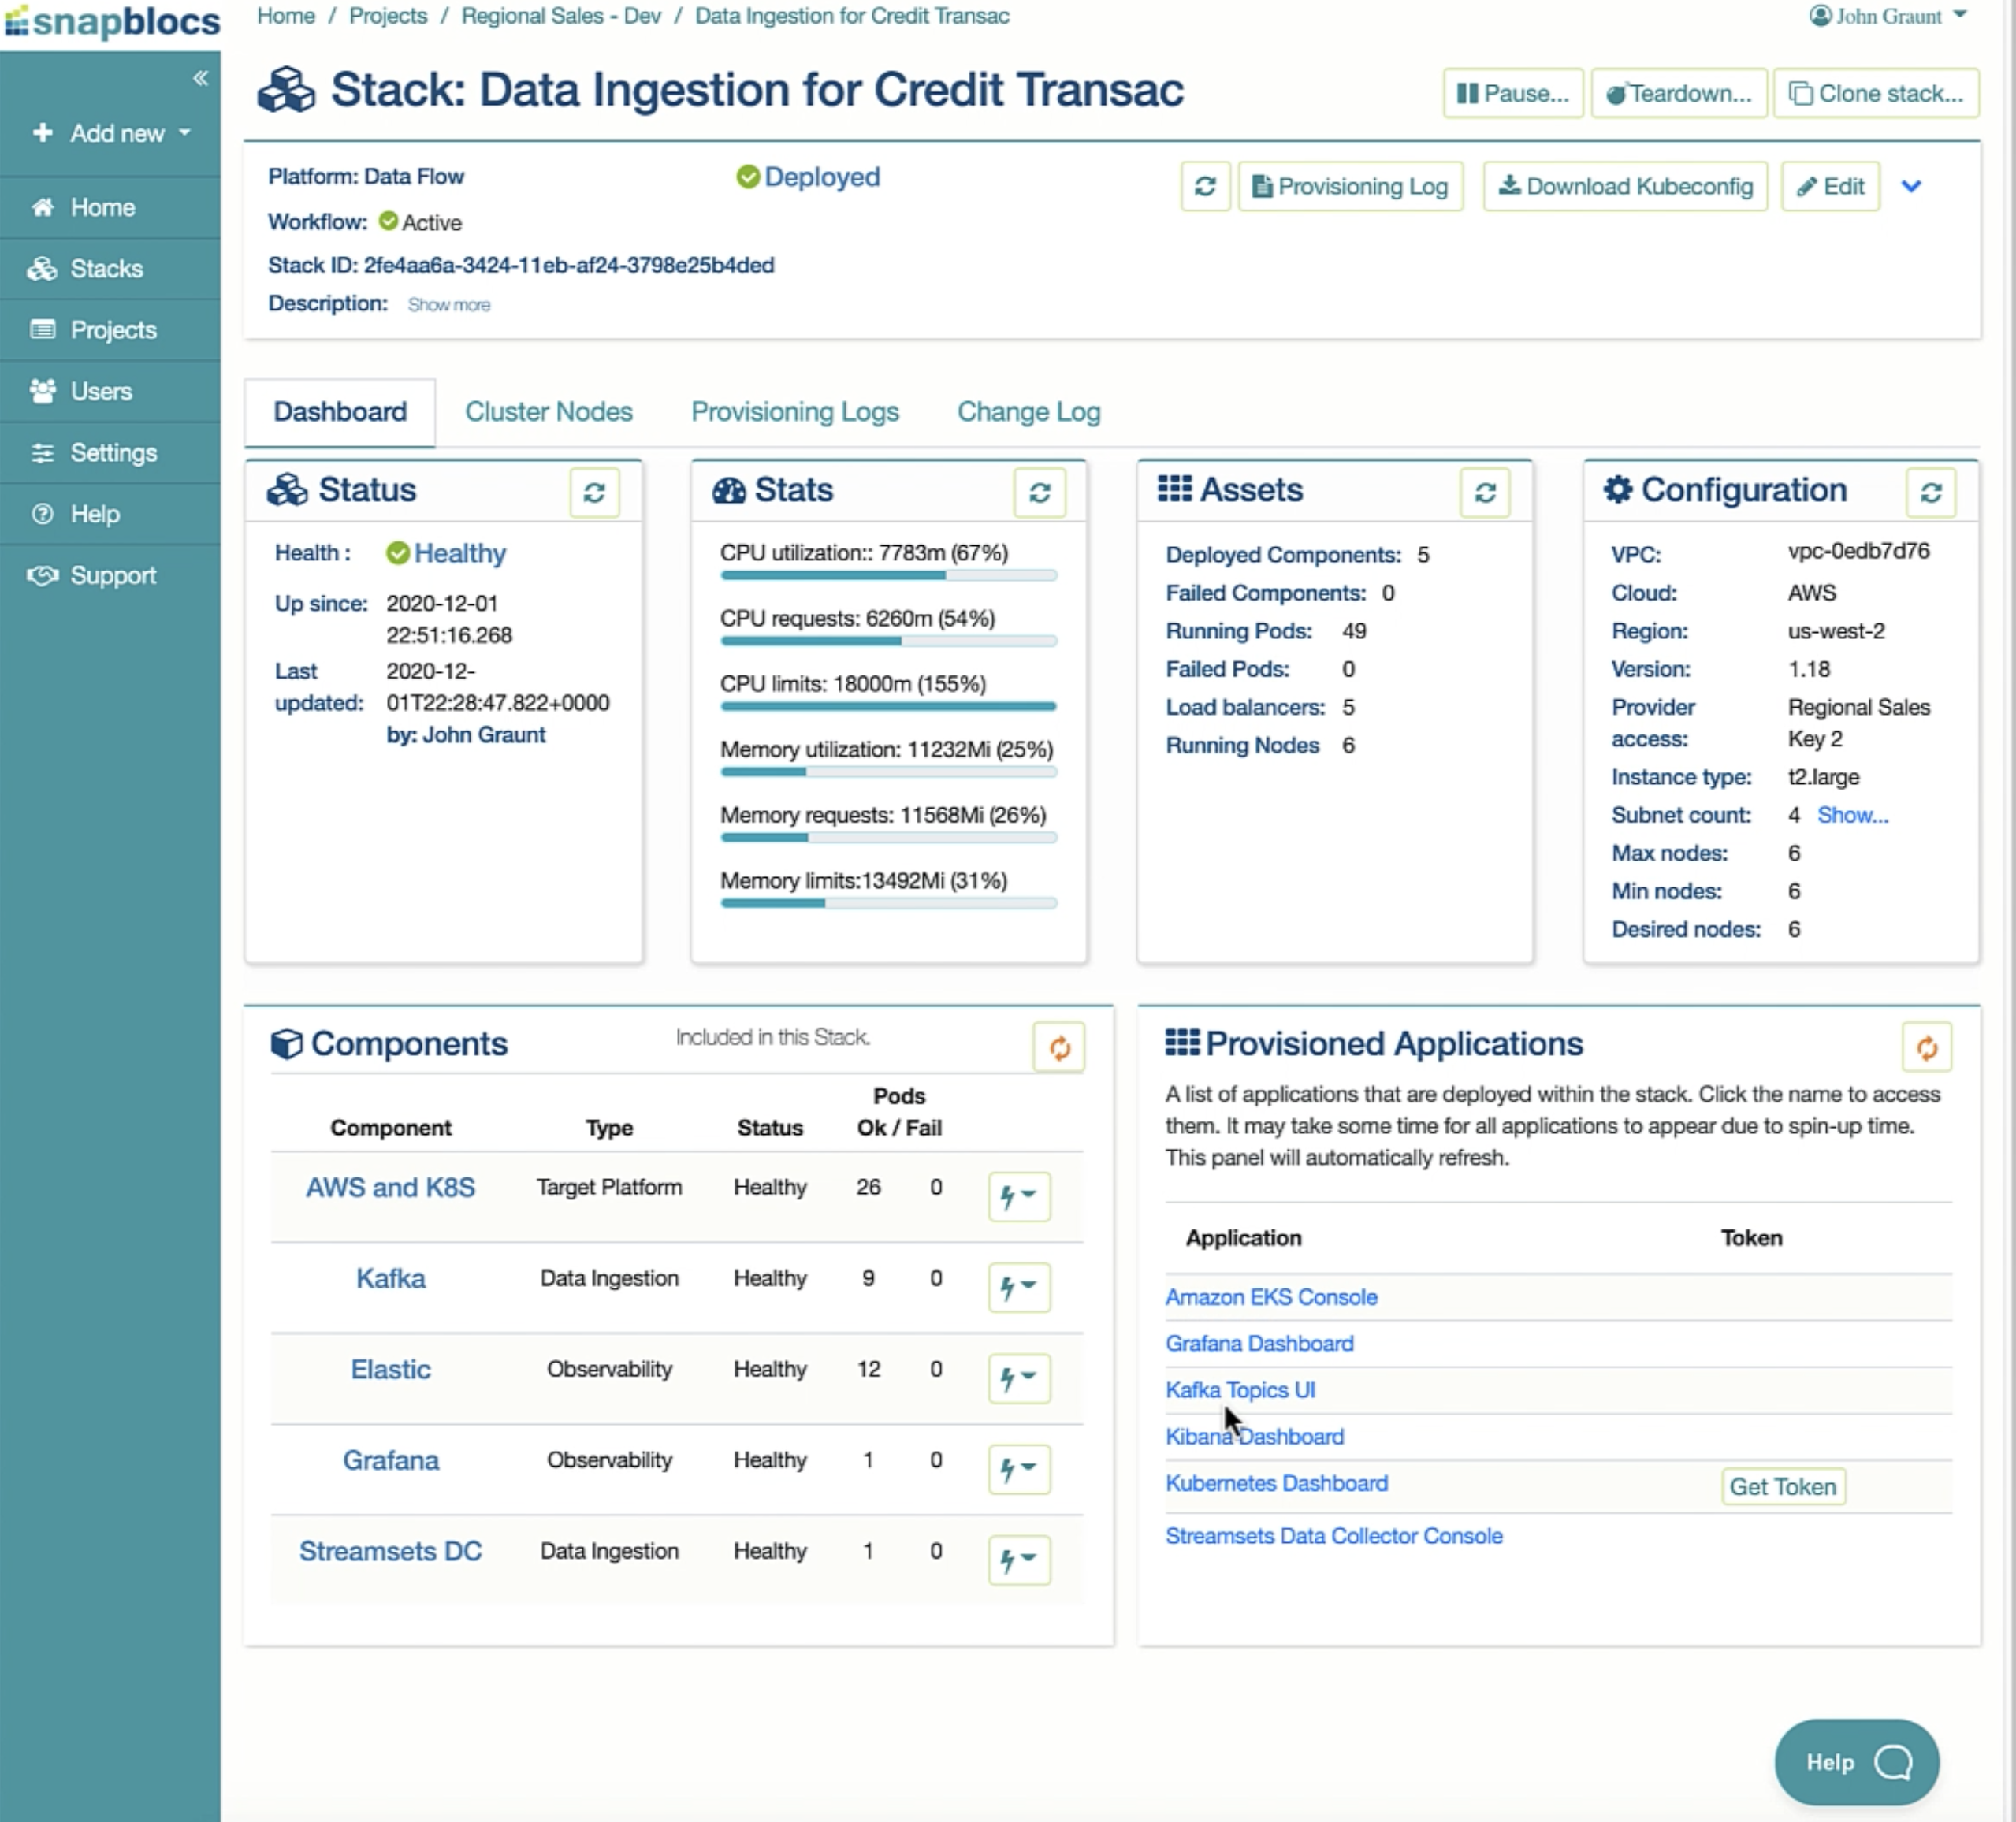Open the Kafka component actions dropdown

1018,1286
